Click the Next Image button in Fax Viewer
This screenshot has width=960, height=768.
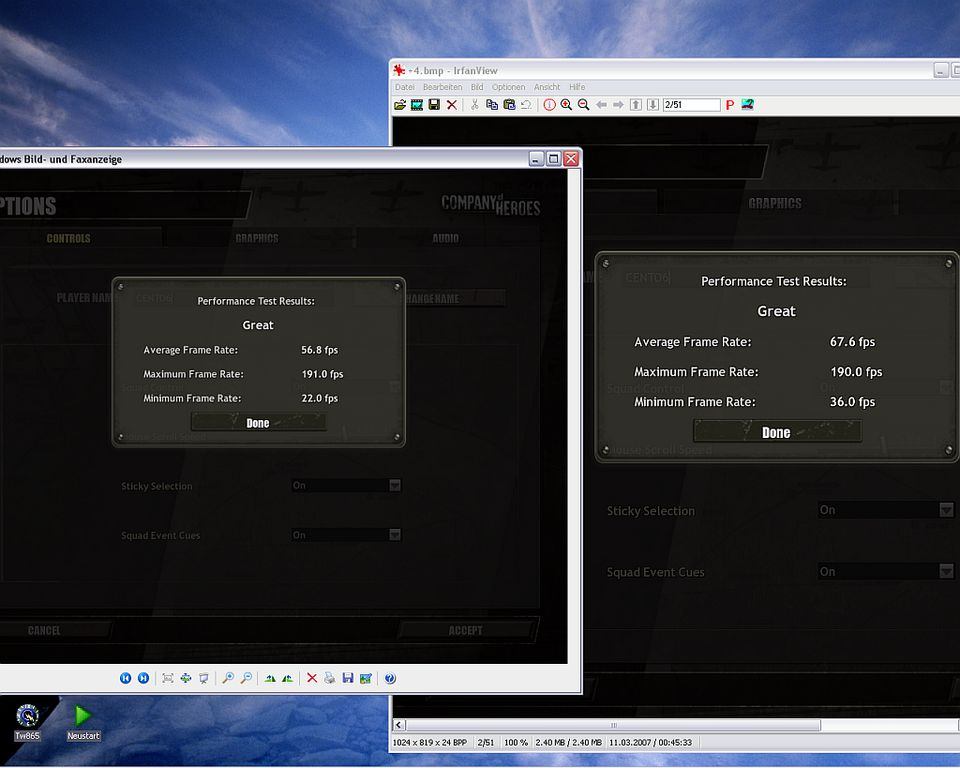coord(143,678)
